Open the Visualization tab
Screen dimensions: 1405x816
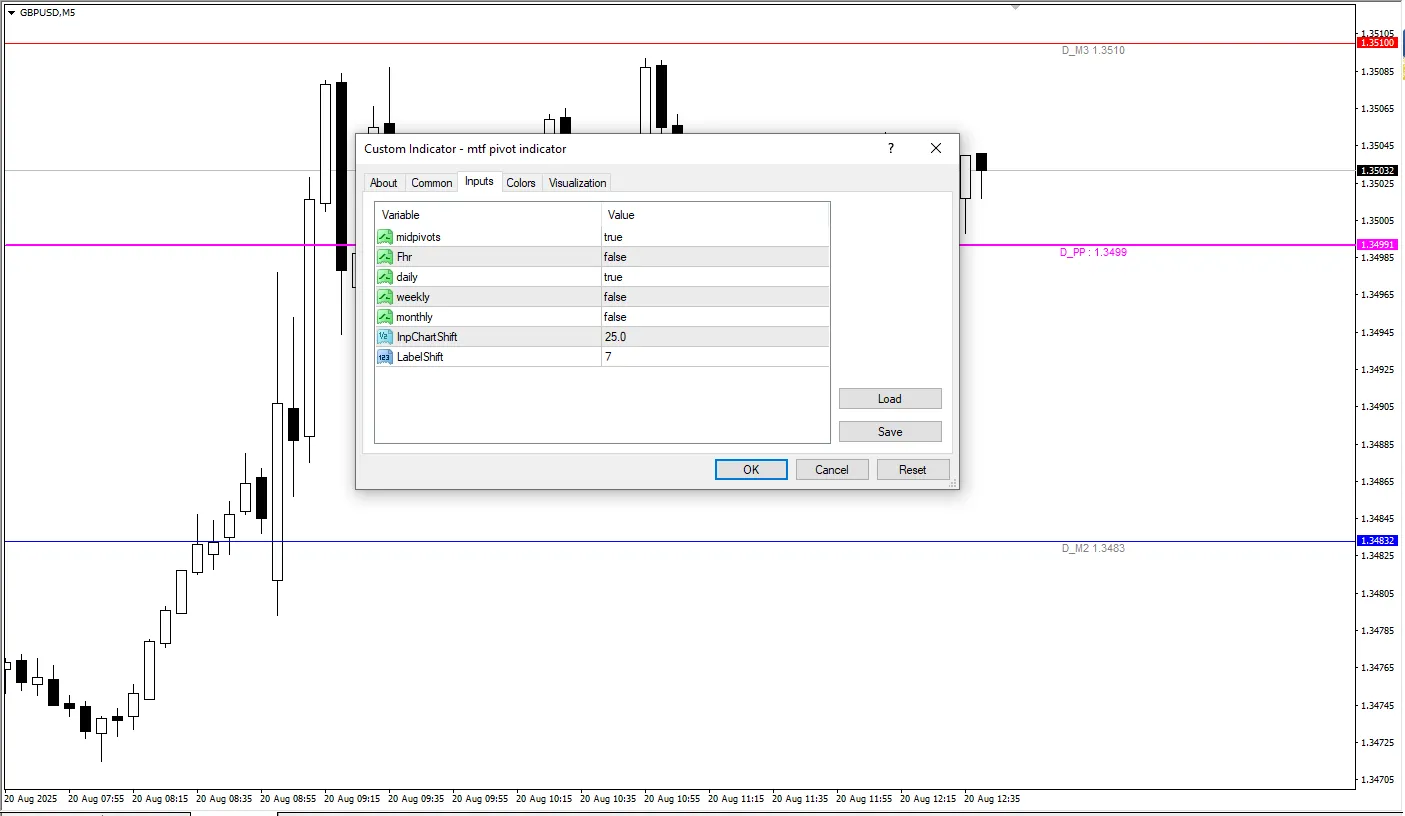(577, 183)
